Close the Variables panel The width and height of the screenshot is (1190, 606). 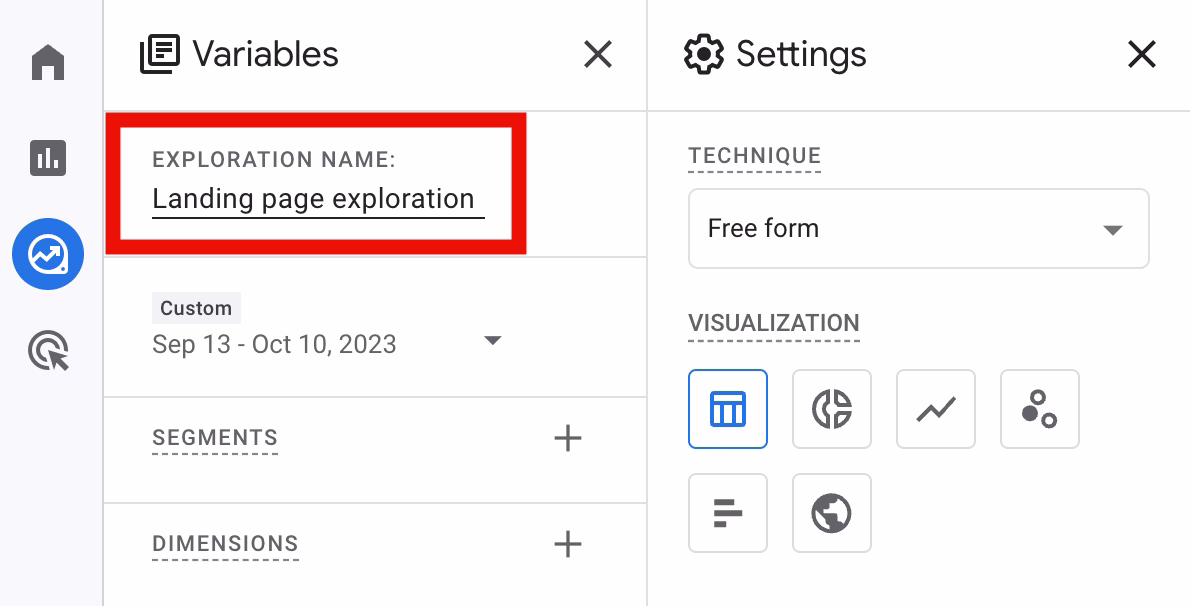(x=597, y=55)
